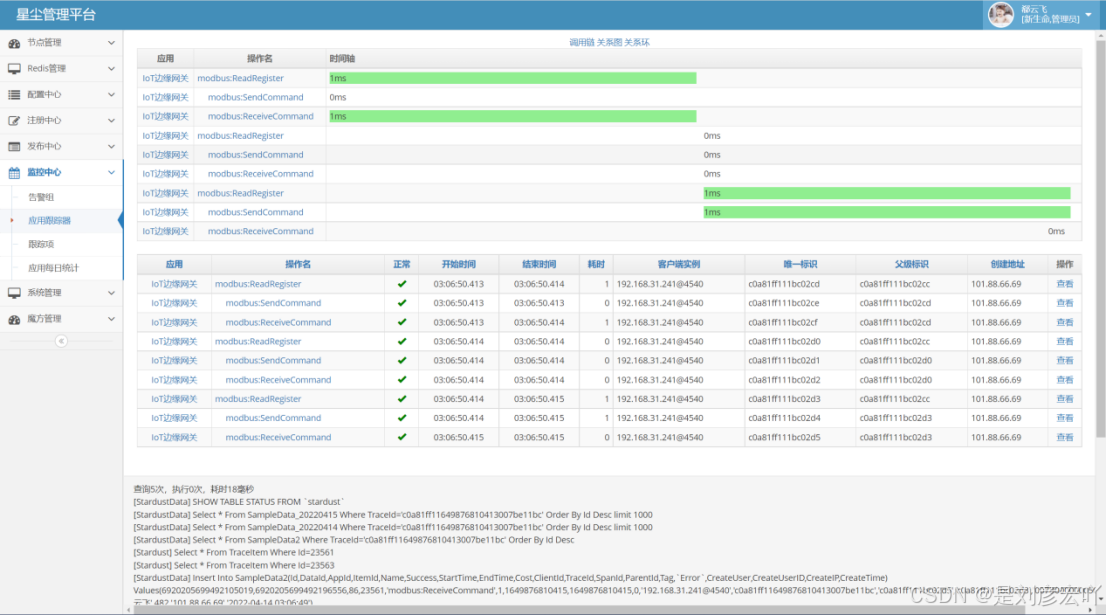Sort by the 客户端实例 column header
This screenshot has width=1106, height=615.
click(x=679, y=264)
